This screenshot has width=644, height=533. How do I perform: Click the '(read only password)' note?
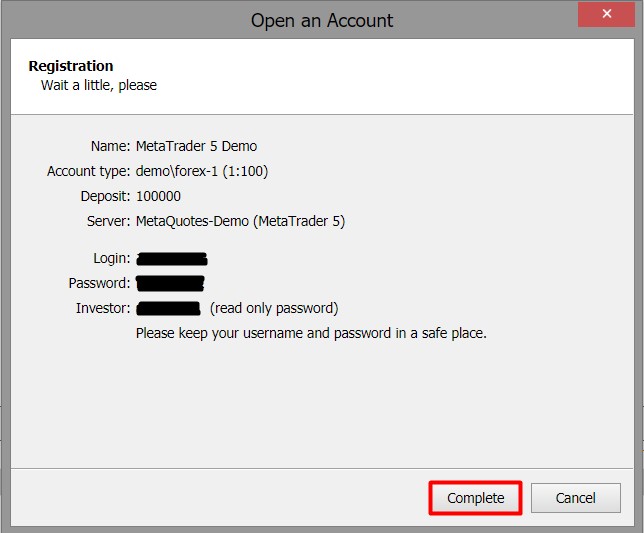[x=274, y=308]
